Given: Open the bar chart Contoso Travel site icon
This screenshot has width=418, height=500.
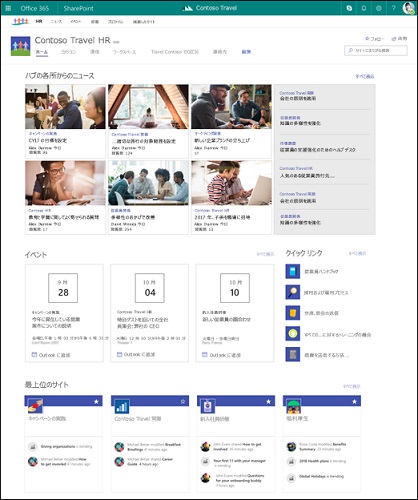Looking at the screenshot, I should (122, 406).
